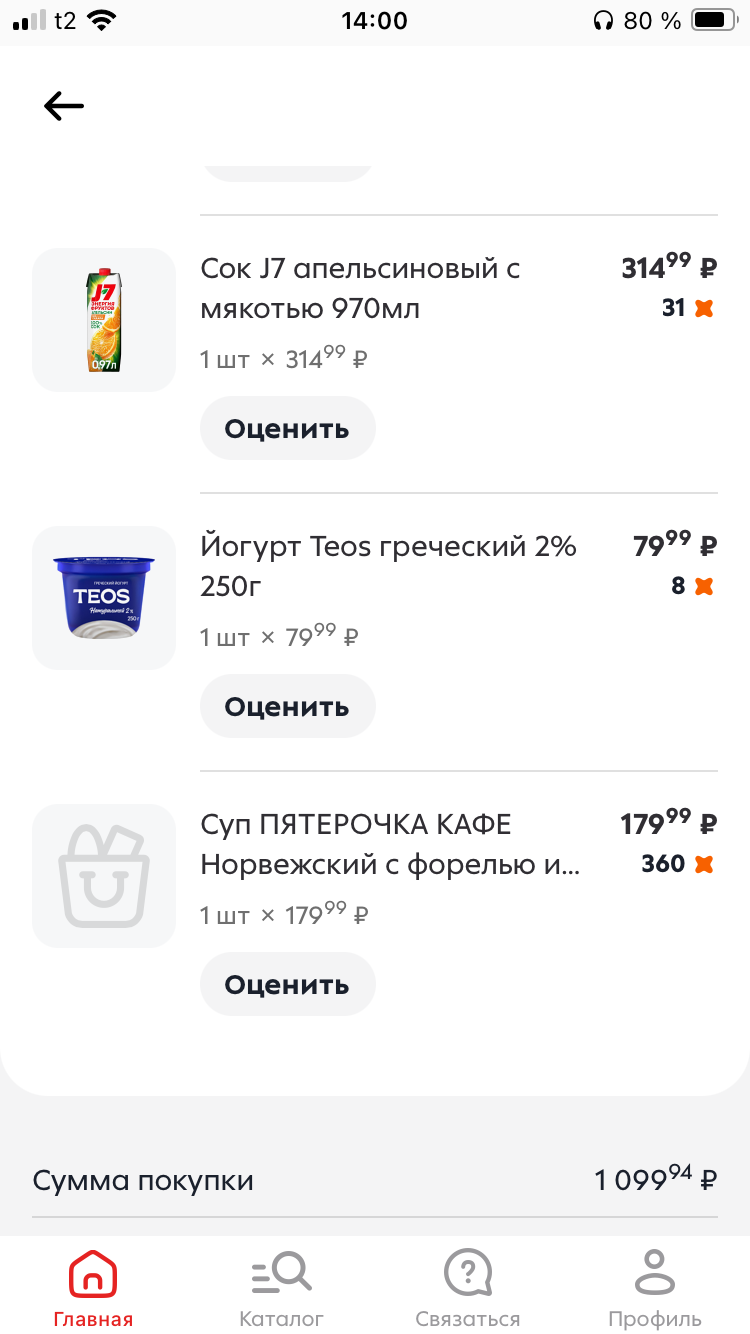
Task: Tap the Teos yogurt product image
Action: point(104,598)
